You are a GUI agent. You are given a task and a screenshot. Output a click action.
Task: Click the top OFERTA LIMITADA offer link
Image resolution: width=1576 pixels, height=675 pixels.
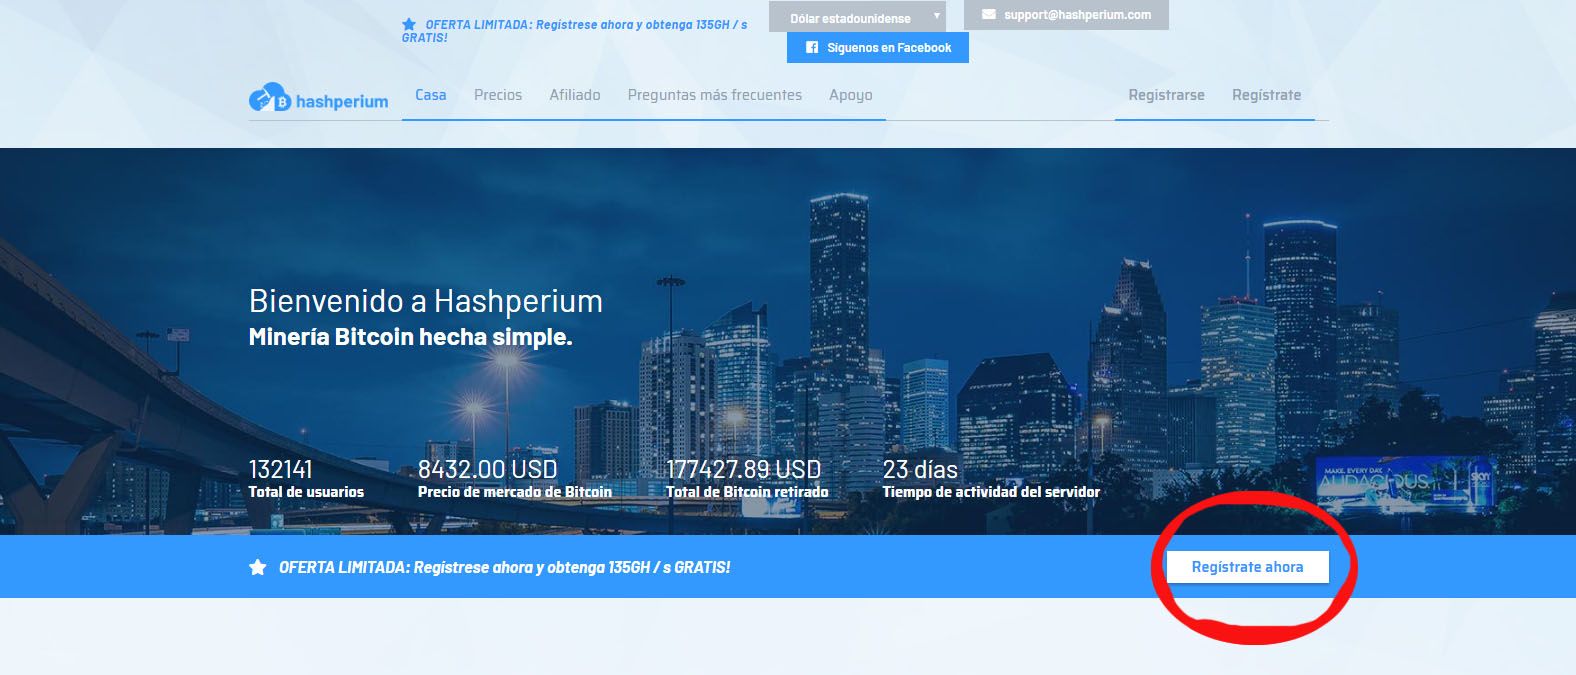[575, 31]
